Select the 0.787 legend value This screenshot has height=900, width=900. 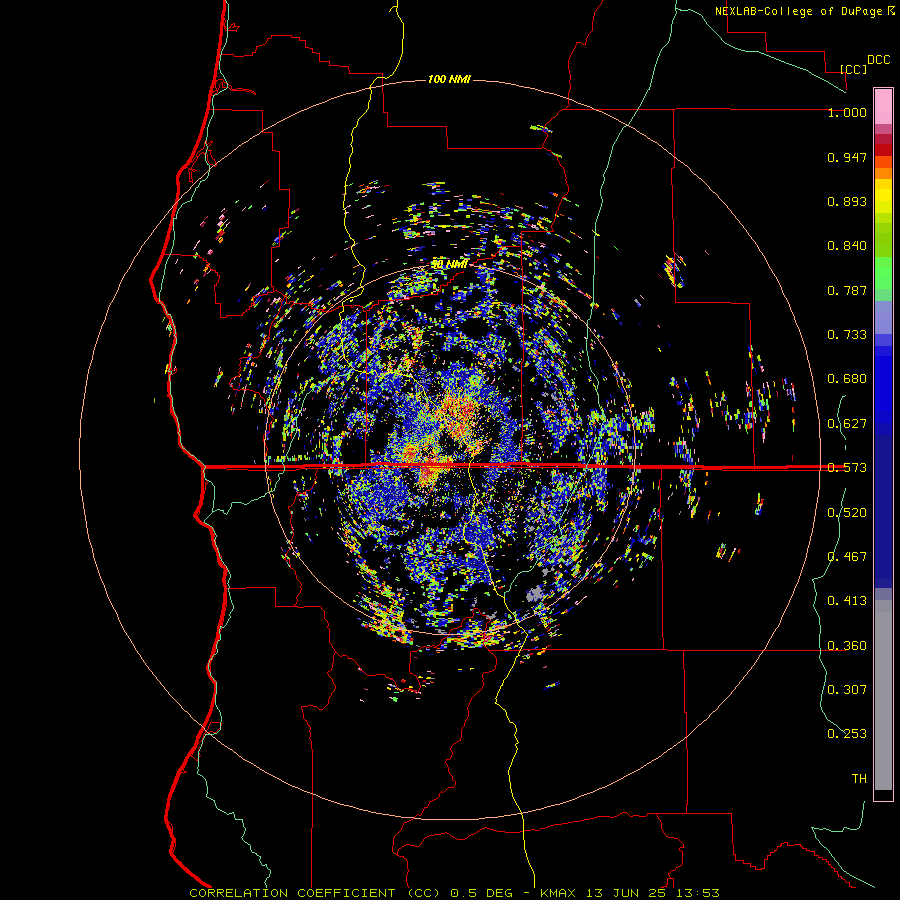pyautogui.click(x=847, y=290)
